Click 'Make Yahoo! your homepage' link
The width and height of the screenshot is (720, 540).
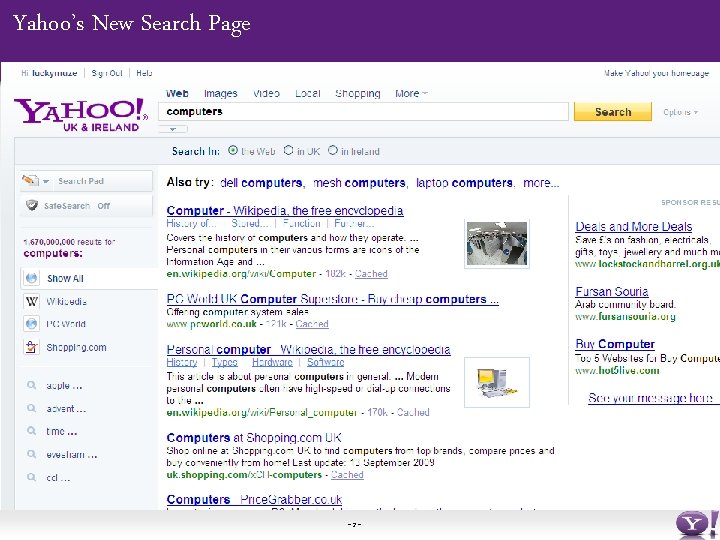656,73
